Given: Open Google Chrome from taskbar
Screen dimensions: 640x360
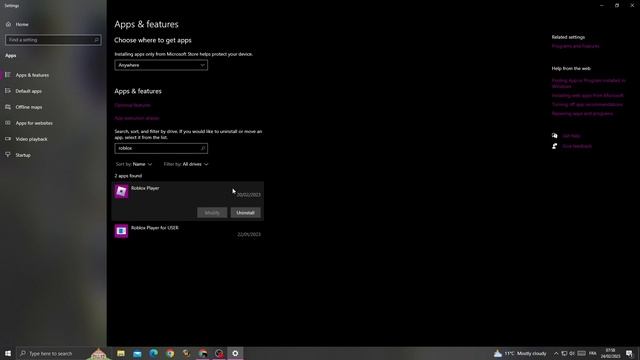Looking at the screenshot, I should coord(170,353).
